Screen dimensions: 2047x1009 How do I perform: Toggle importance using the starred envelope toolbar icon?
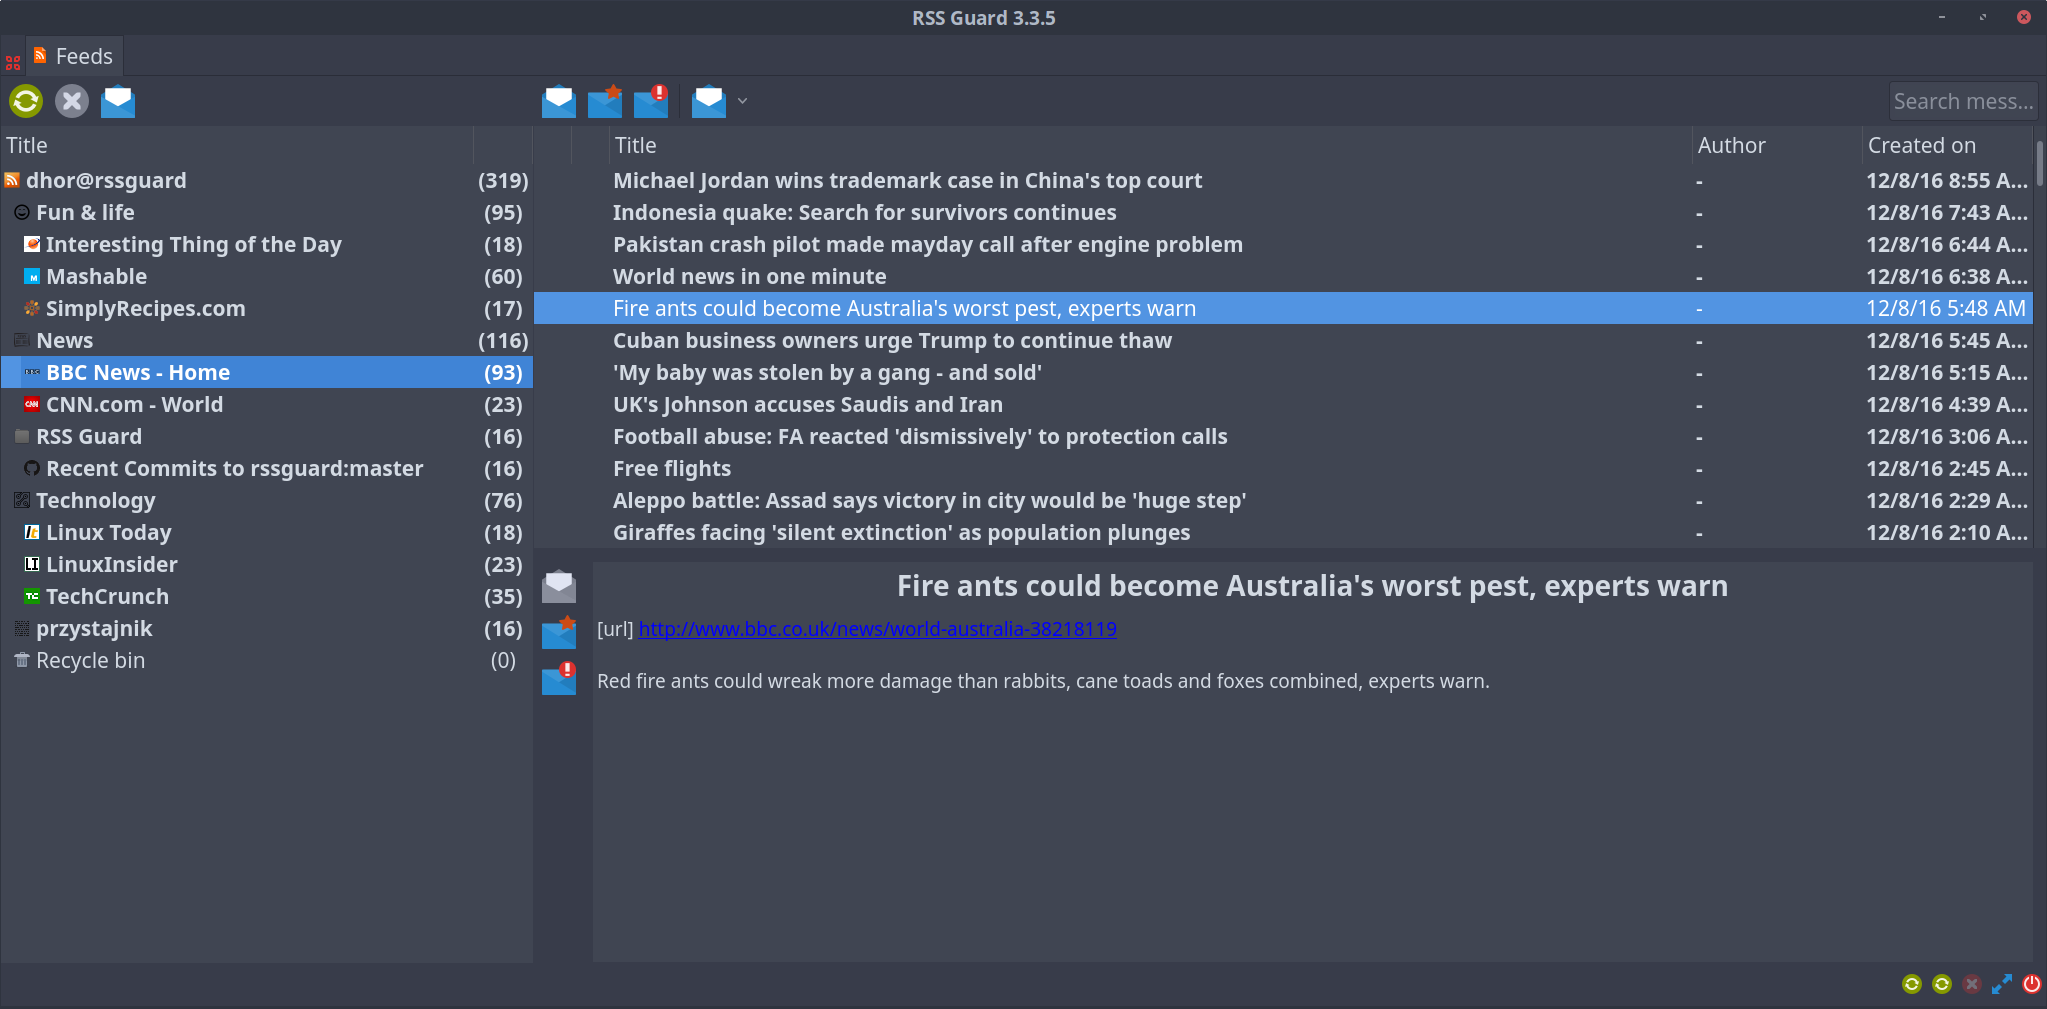tap(605, 101)
